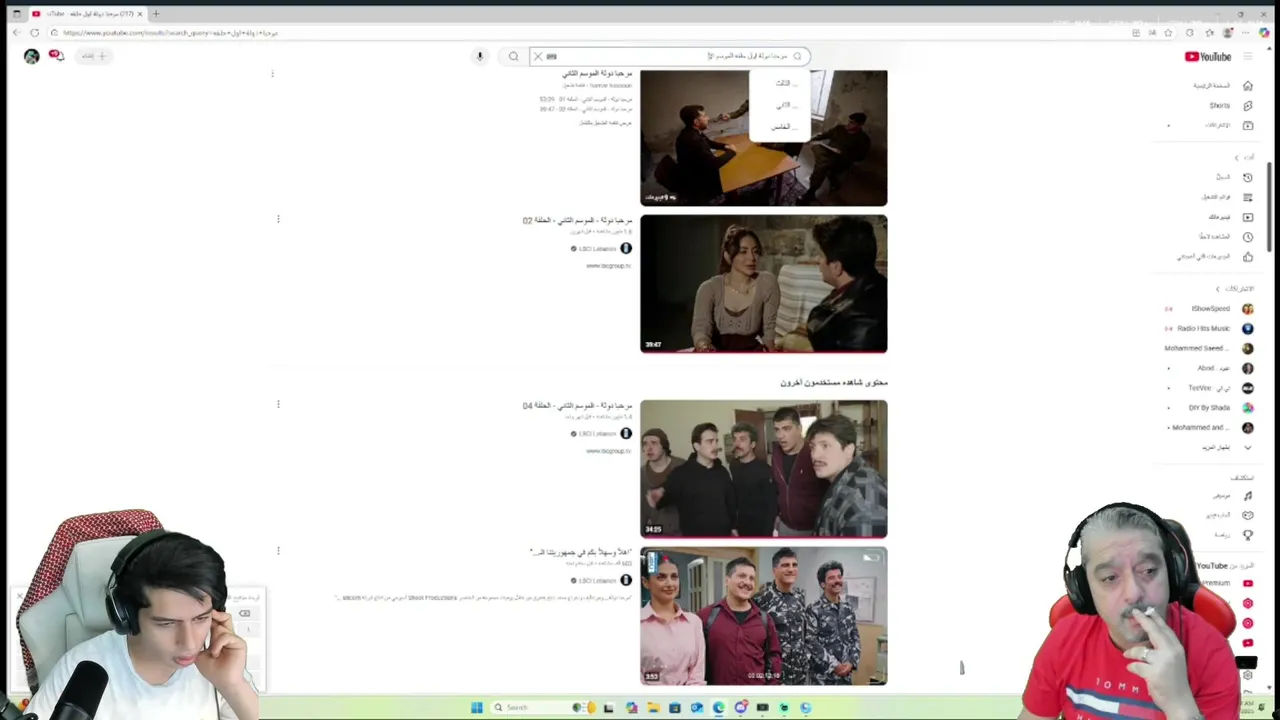This screenshot has width=1280, height=720.
Task: Open browser settings three-dot menu
Action: click(1246, 33)
